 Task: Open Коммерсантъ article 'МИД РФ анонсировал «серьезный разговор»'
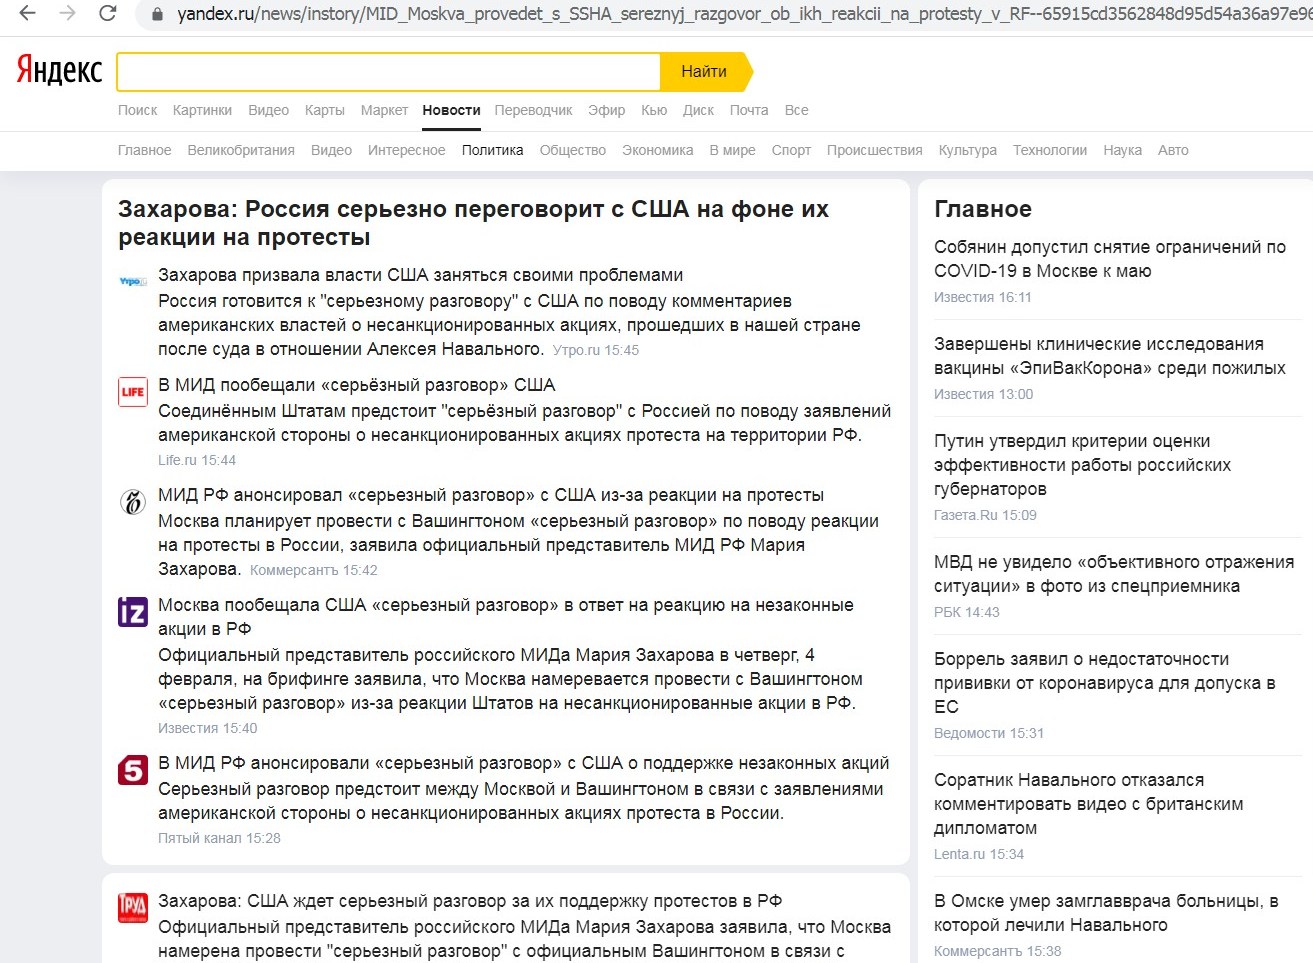(x=491, y=495)
